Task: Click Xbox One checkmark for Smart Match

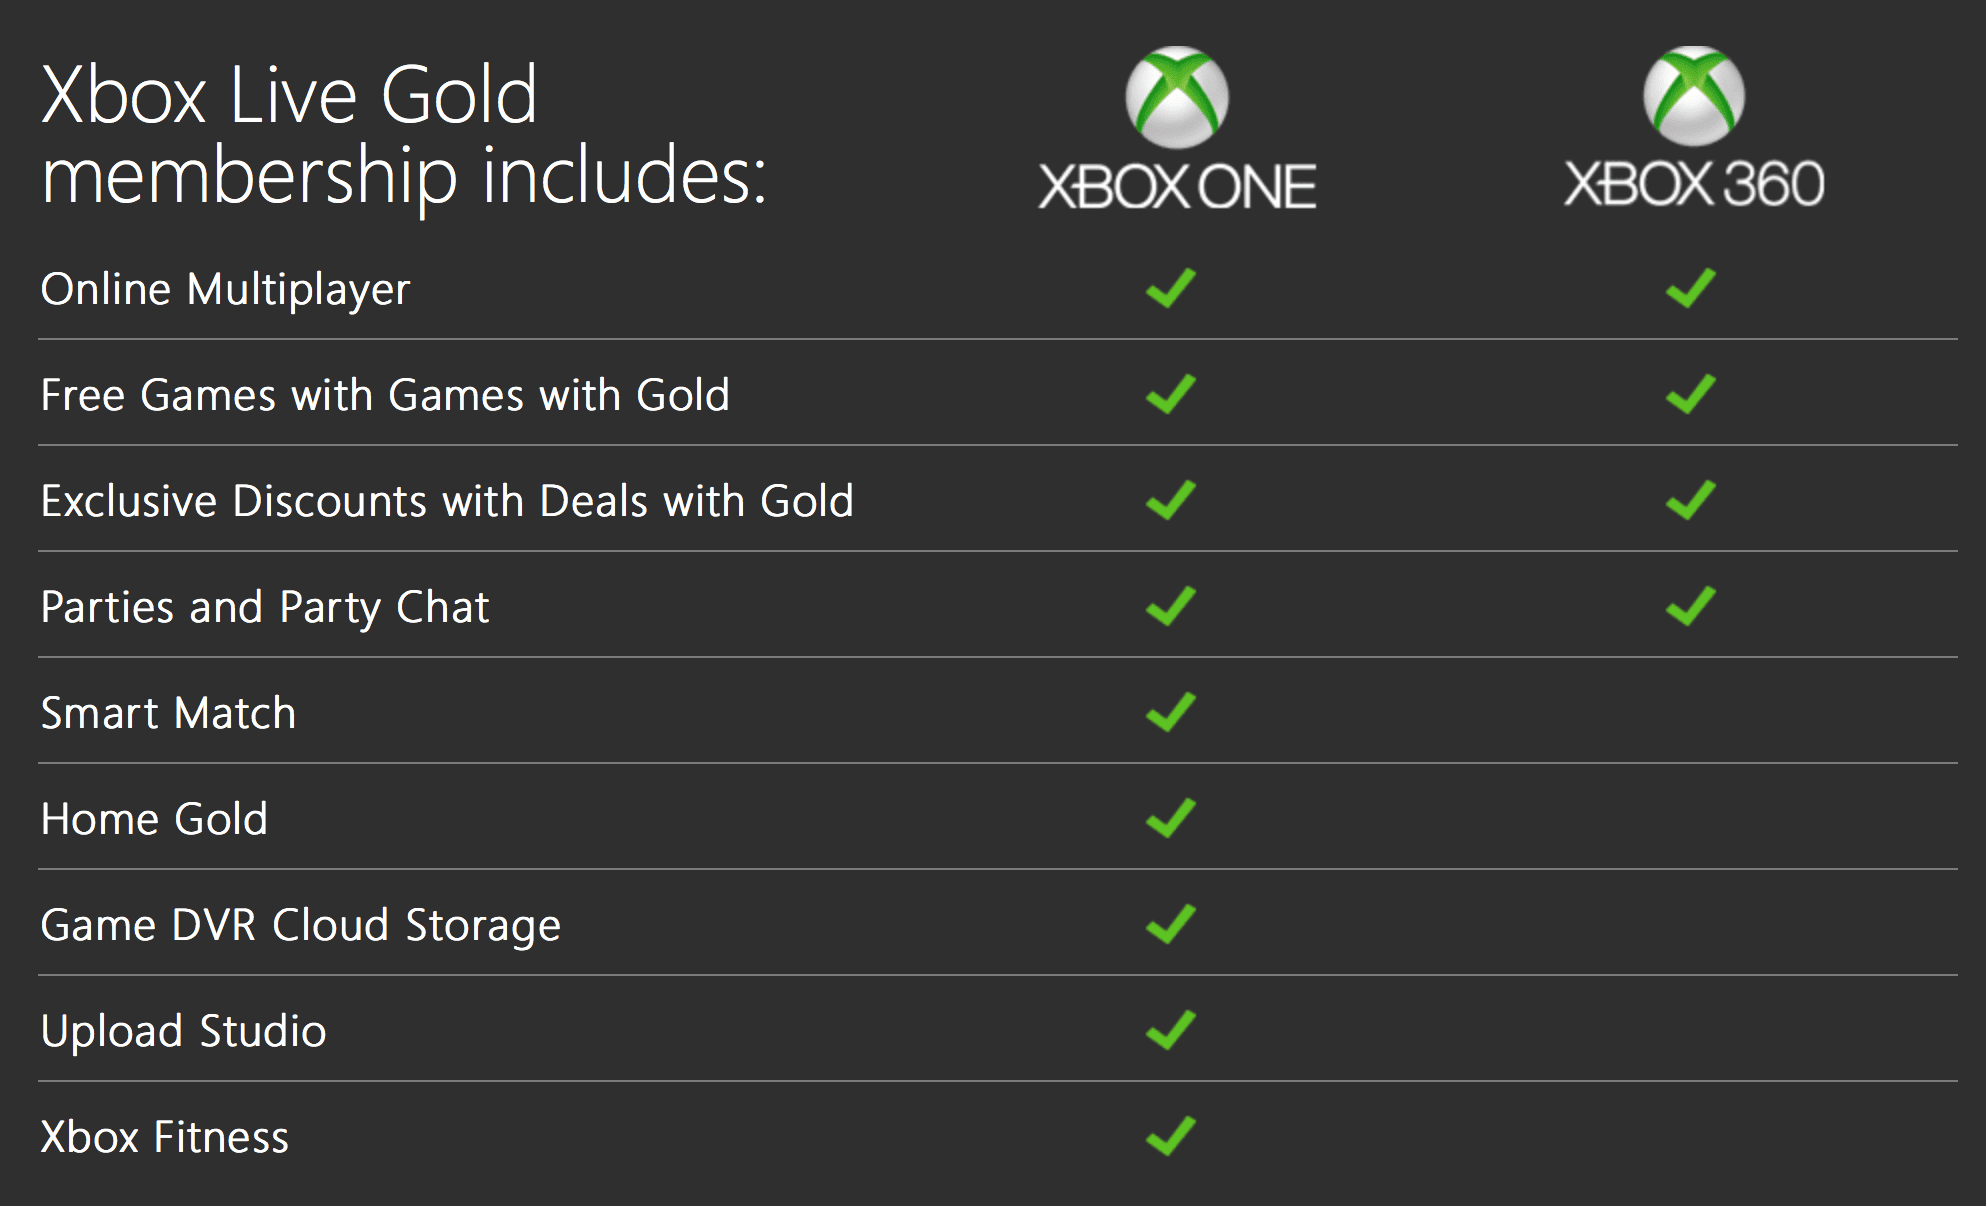Action: tap(1171, 712)
